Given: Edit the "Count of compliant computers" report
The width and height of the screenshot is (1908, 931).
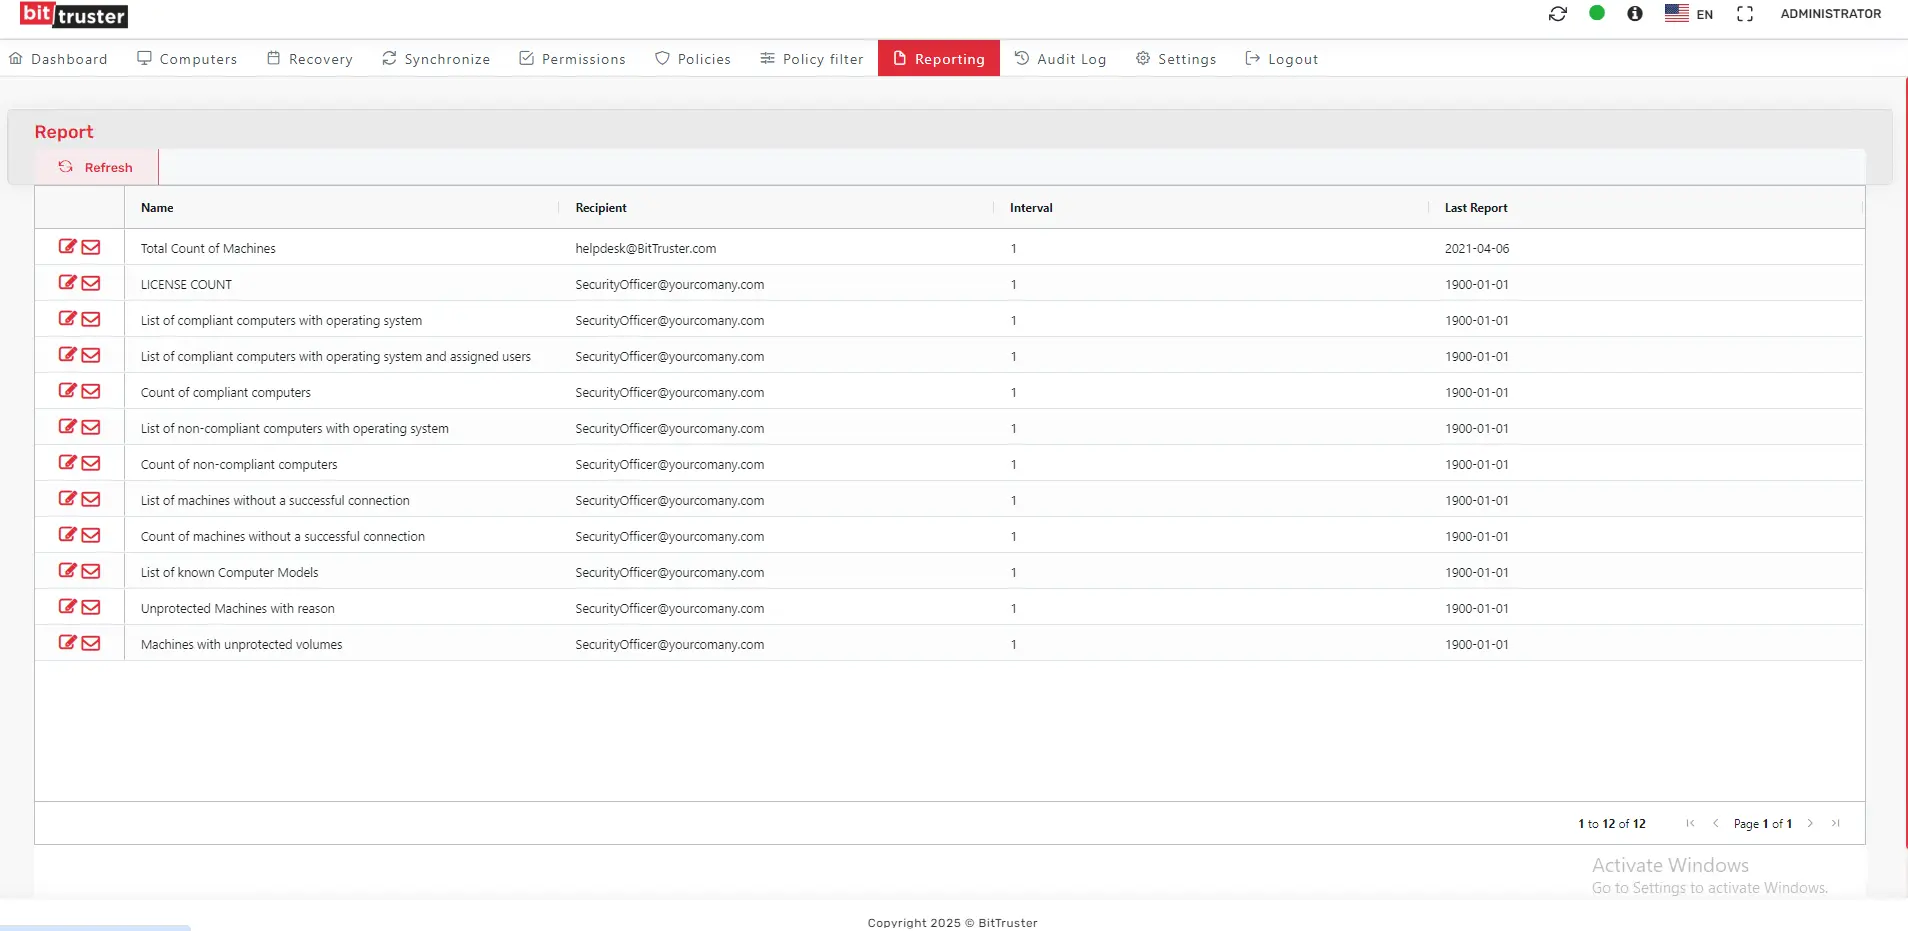Looking at the screenshot, I should [x=66, y=391].
